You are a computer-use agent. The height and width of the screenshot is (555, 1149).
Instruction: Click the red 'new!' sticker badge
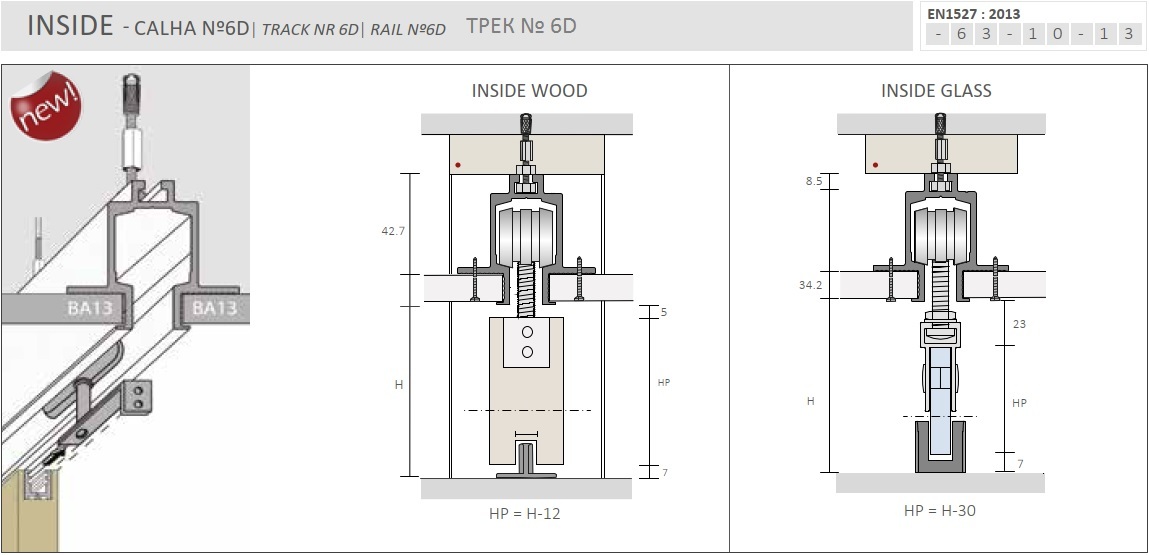click(45, 105)
